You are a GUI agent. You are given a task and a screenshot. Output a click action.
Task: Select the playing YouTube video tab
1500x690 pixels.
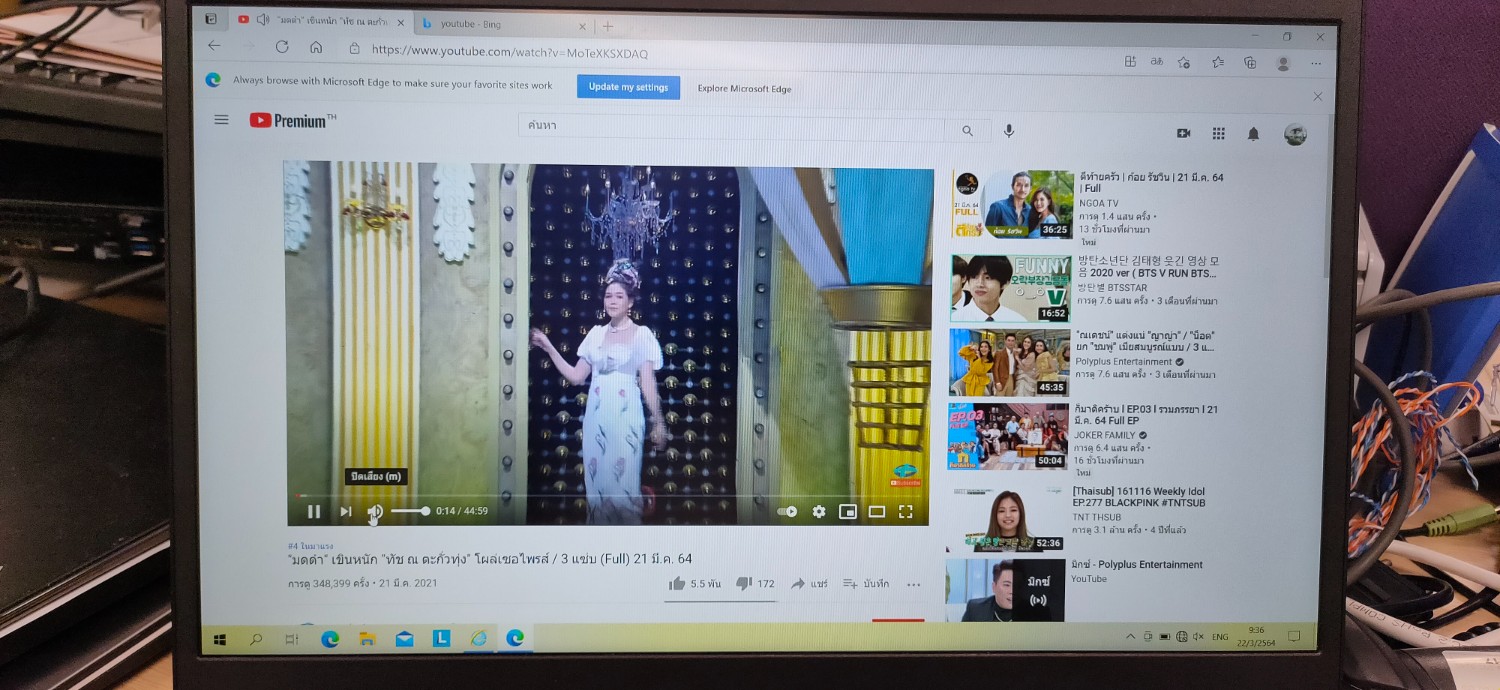[321, 21]
